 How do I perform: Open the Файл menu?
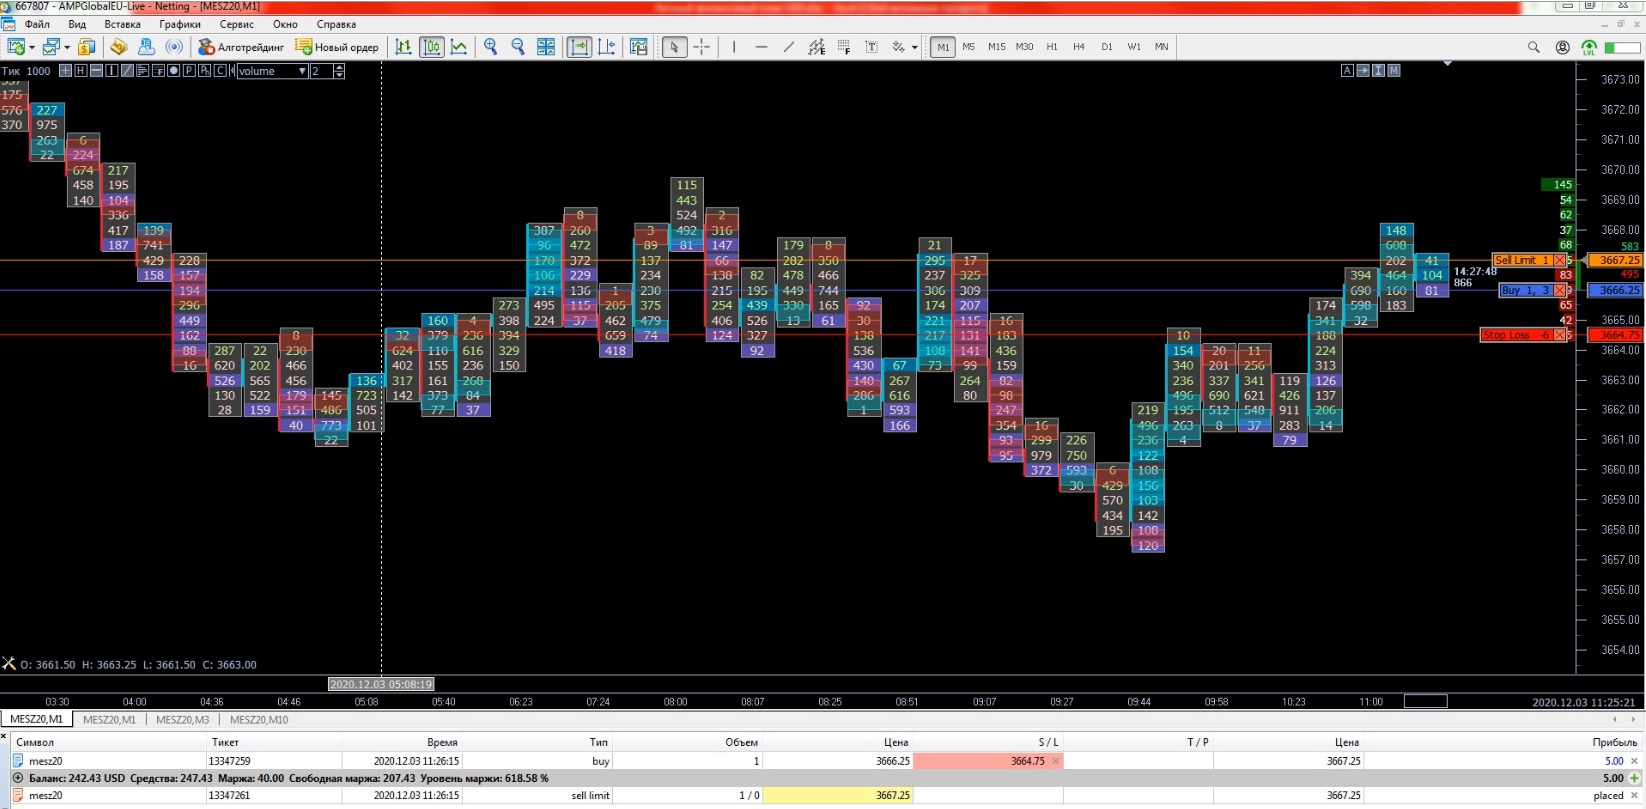[37, 24]
